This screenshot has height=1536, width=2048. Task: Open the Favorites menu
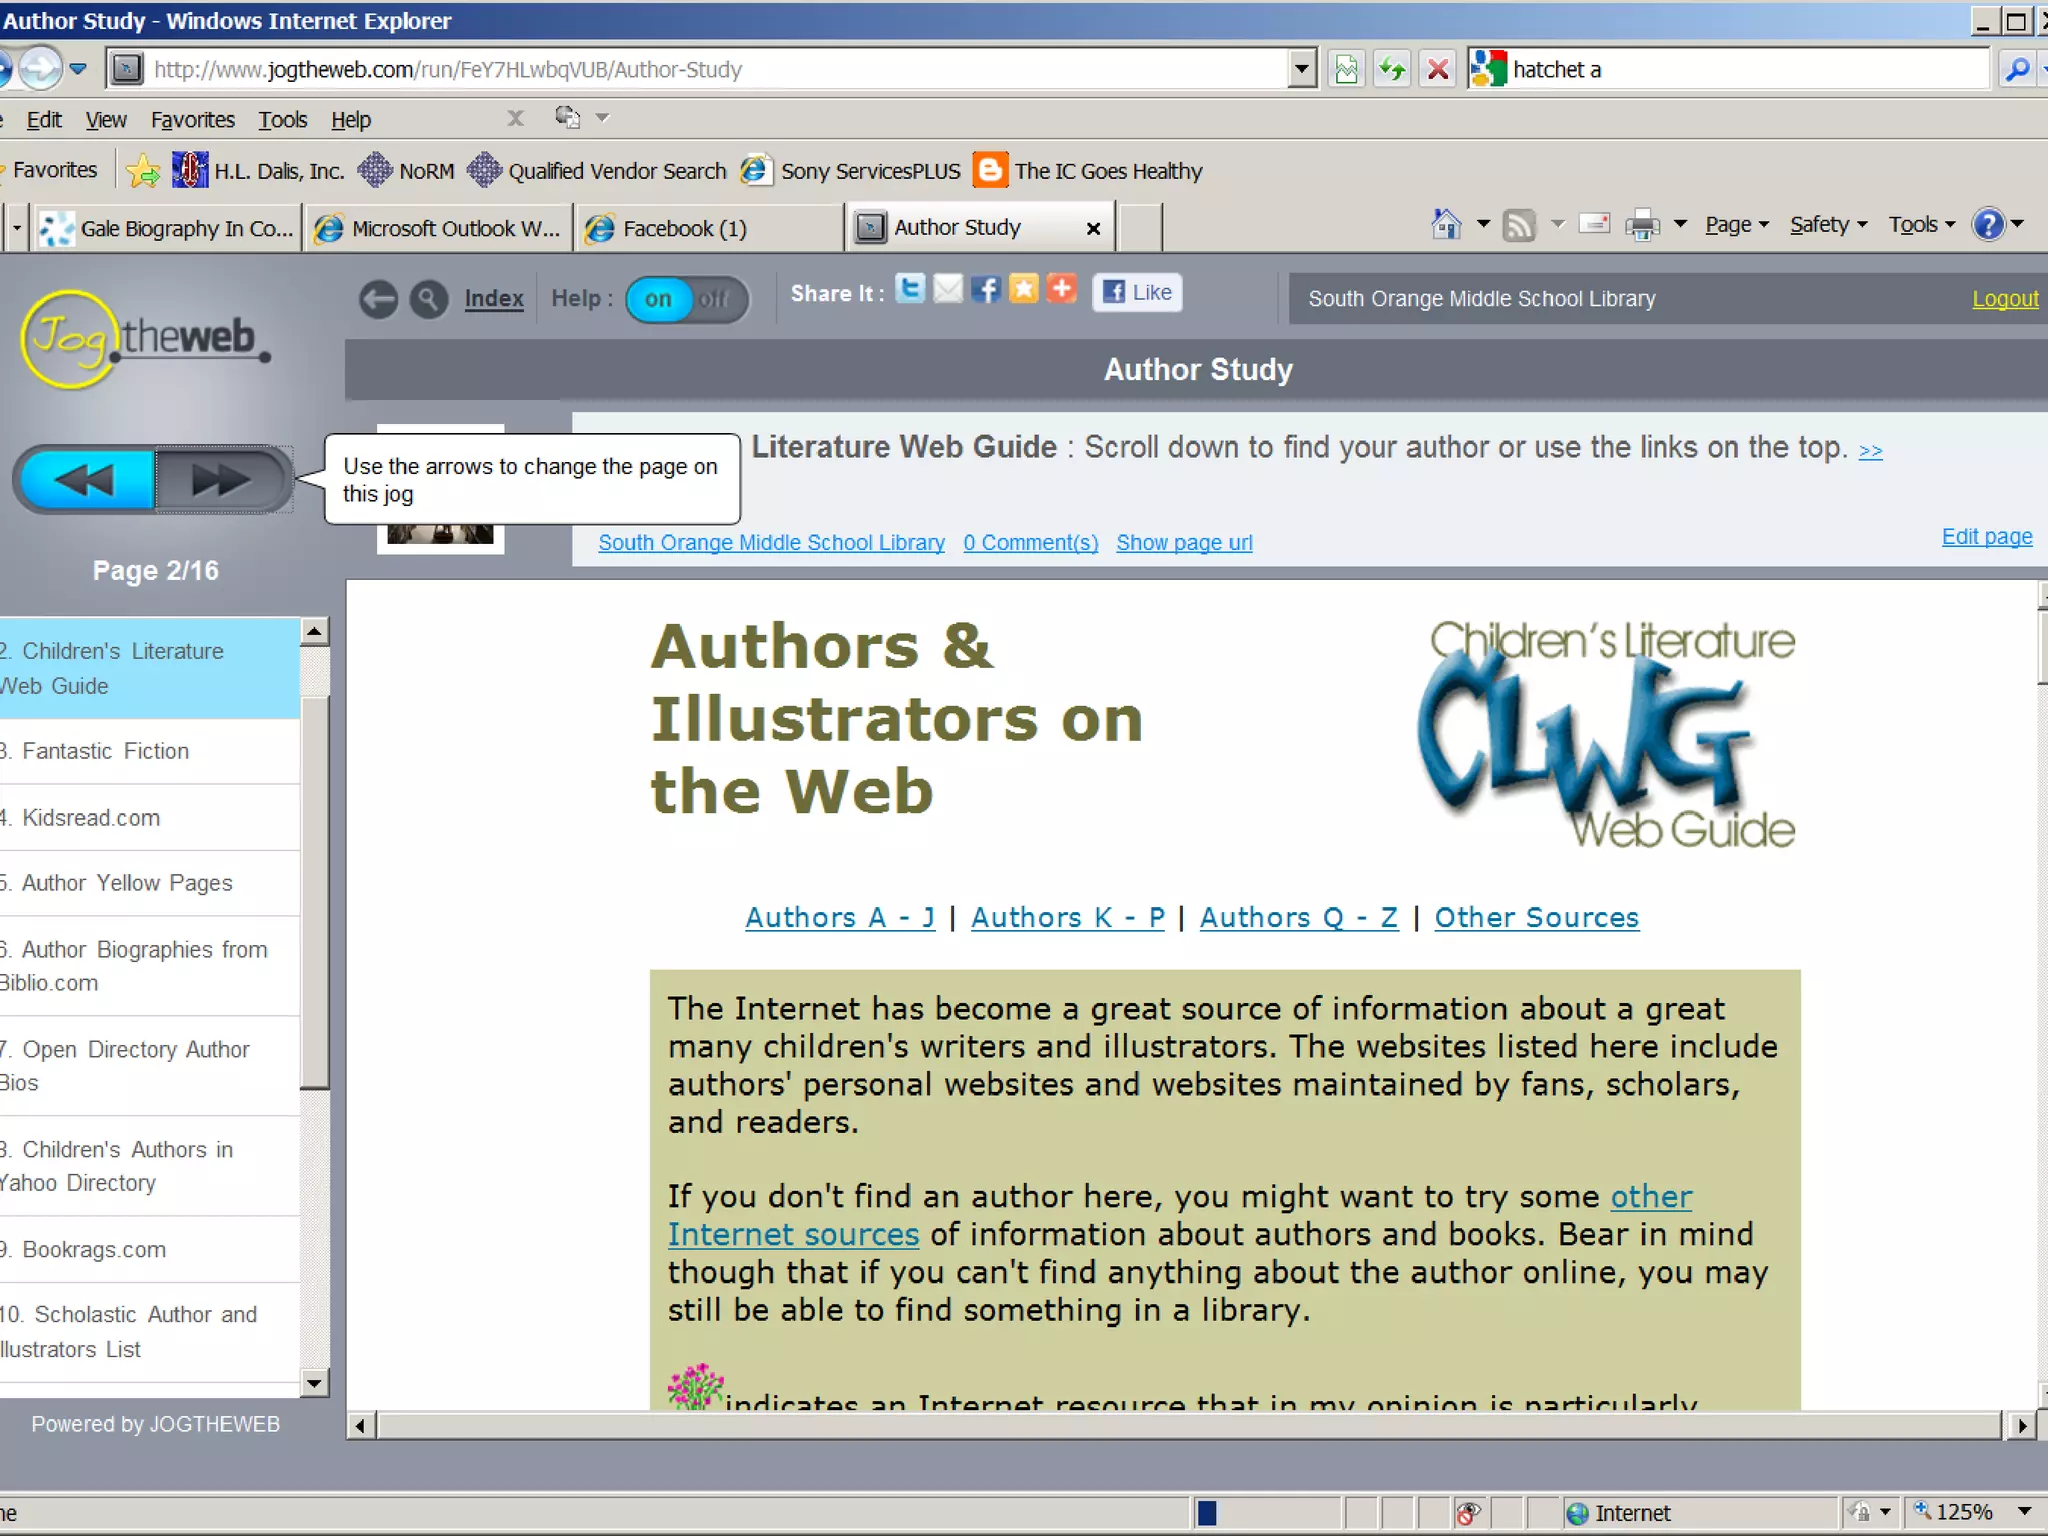192,120
